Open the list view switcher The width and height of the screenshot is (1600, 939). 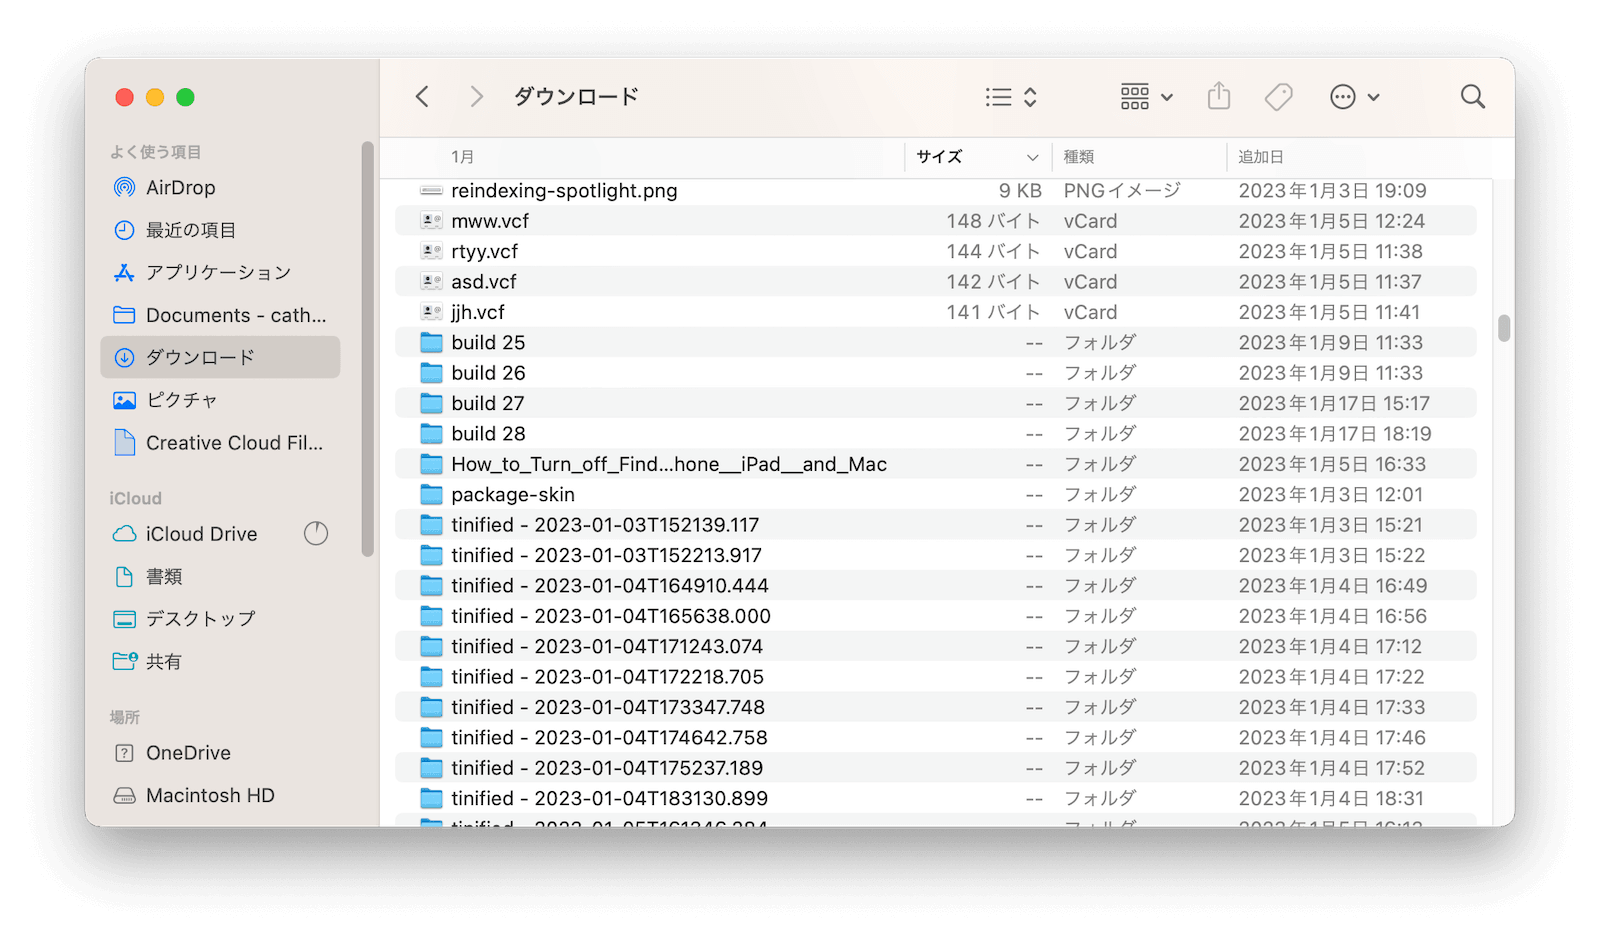1010,97
